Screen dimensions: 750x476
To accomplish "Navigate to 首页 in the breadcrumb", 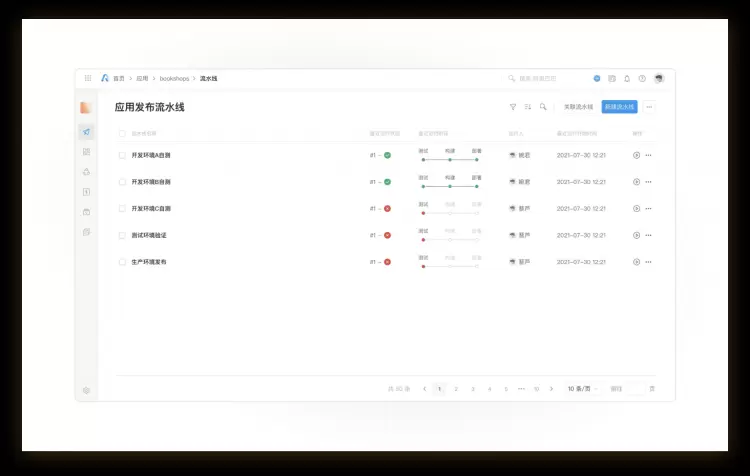I will point(119,78).
